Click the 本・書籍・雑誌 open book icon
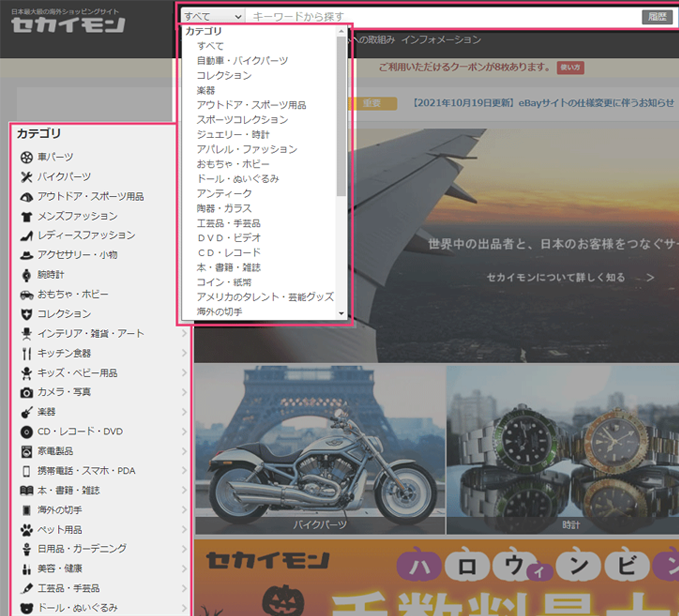 click(x=26, y=490)
